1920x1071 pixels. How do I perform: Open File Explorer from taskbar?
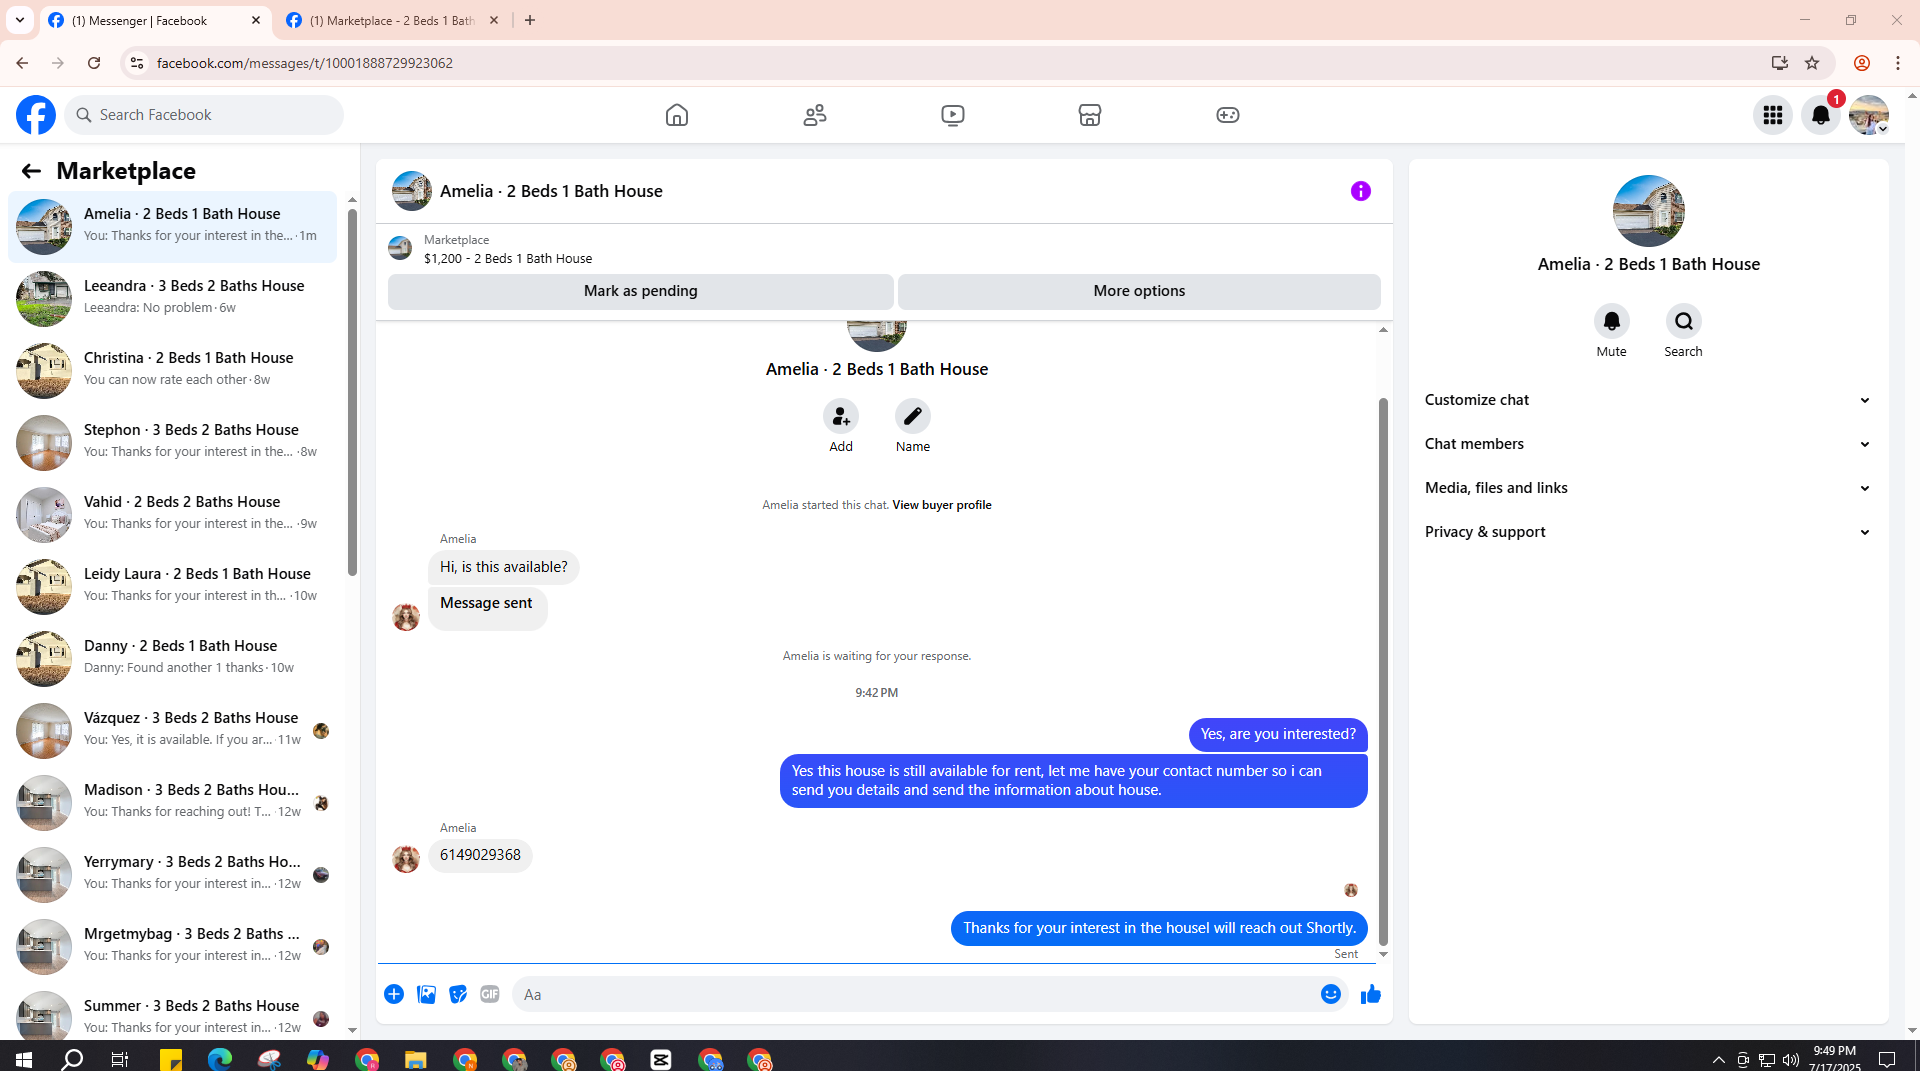click(415, 1060)
